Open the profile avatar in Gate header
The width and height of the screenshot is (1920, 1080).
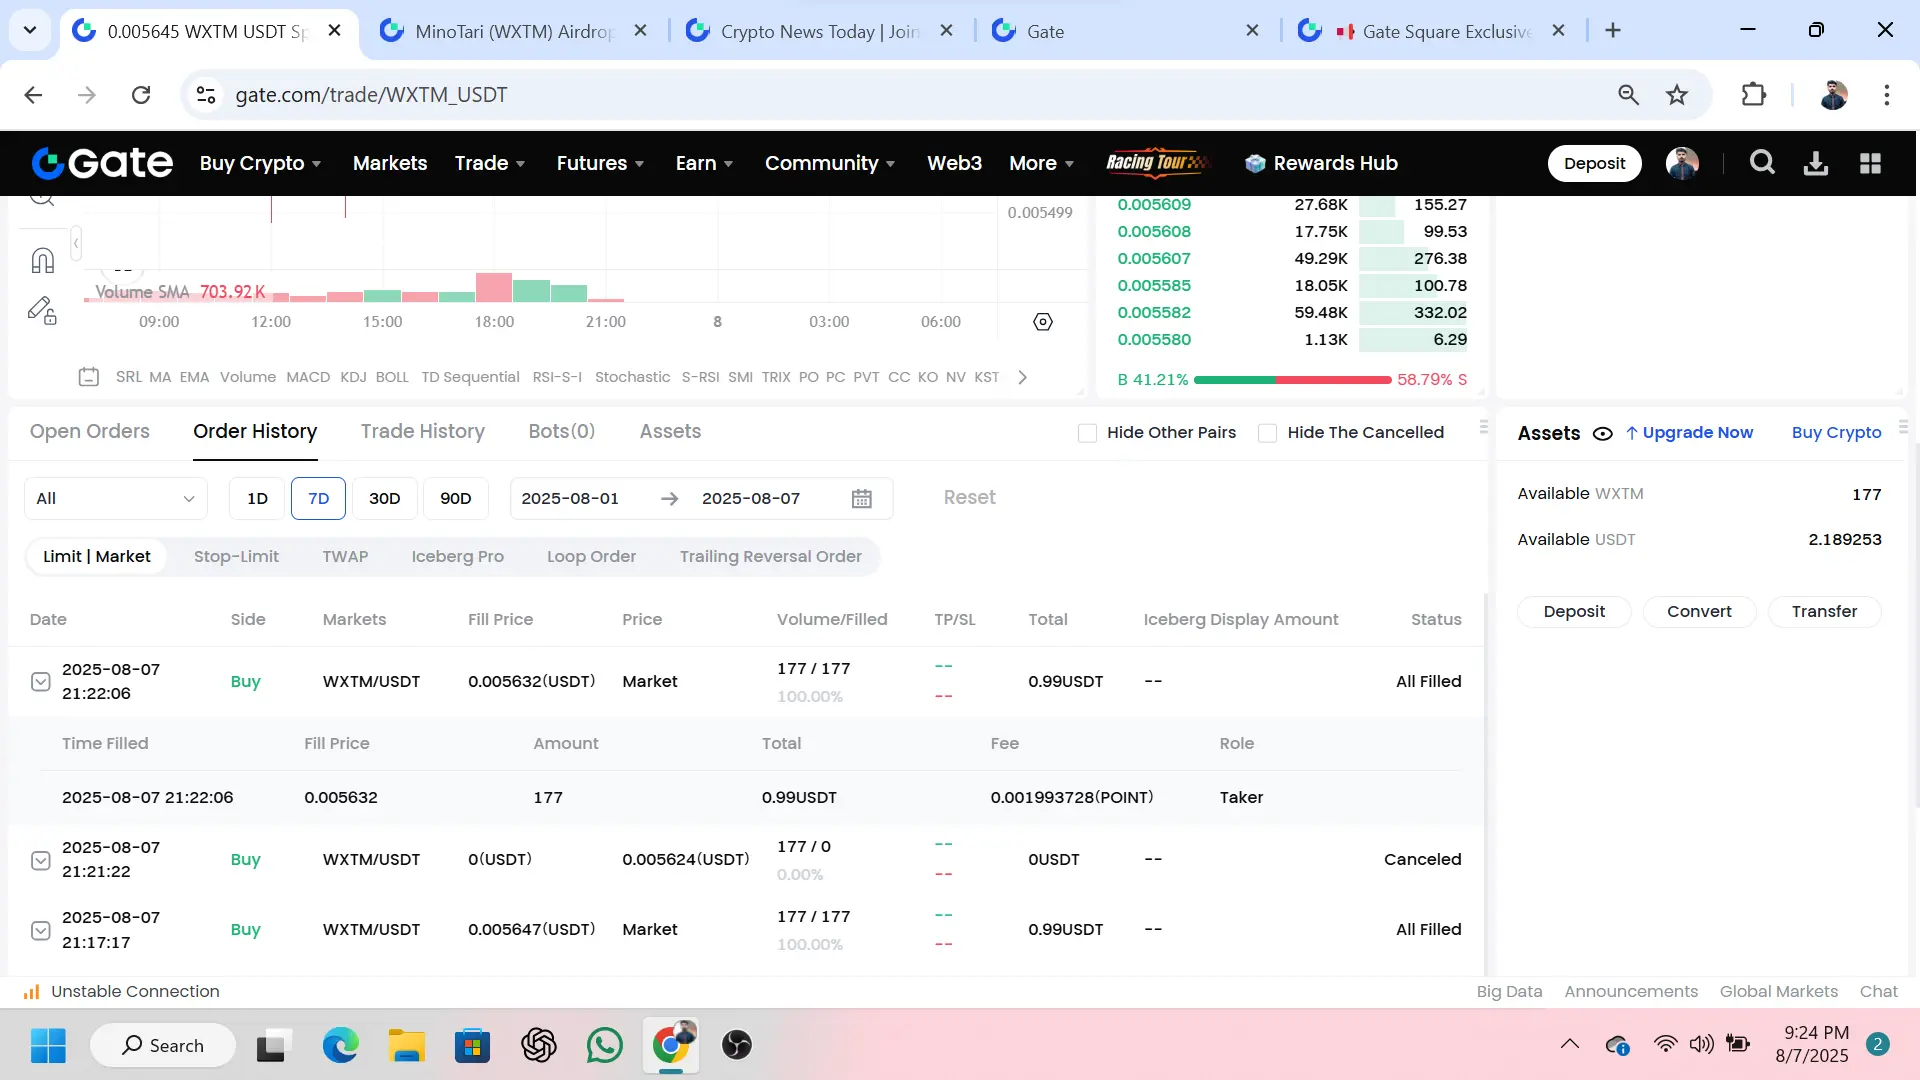[x=1682, y=163]
